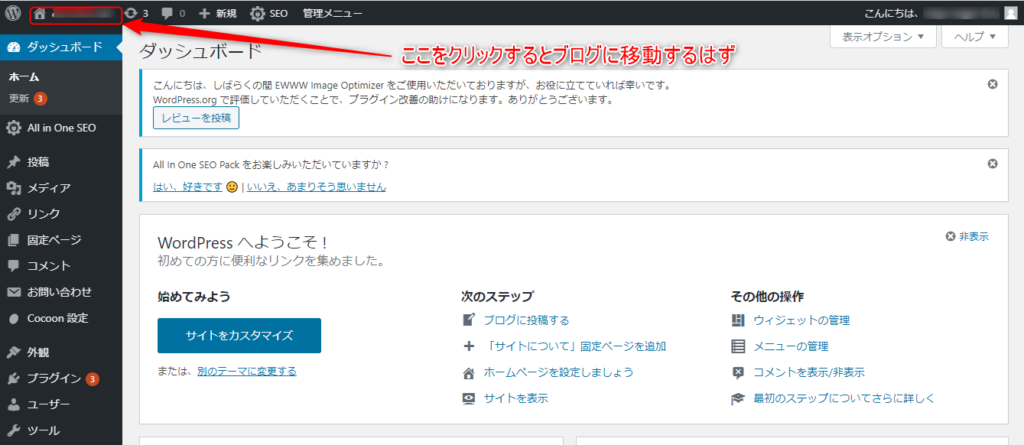Screen dimensions: 1024x445
Task: Click the home site icon in admin bar
Action: 39,15
